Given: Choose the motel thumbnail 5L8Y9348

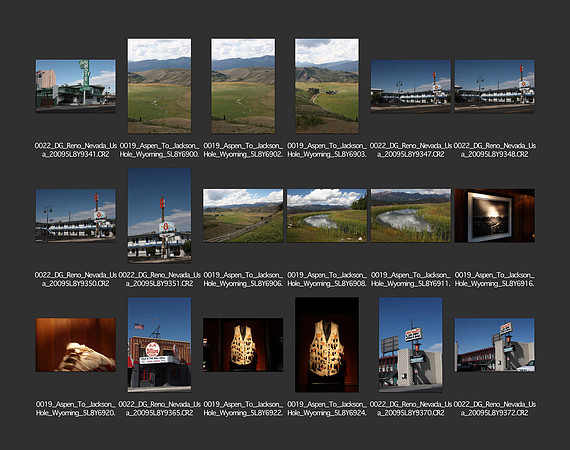Looking at the screenshot, I should [494, 86].
